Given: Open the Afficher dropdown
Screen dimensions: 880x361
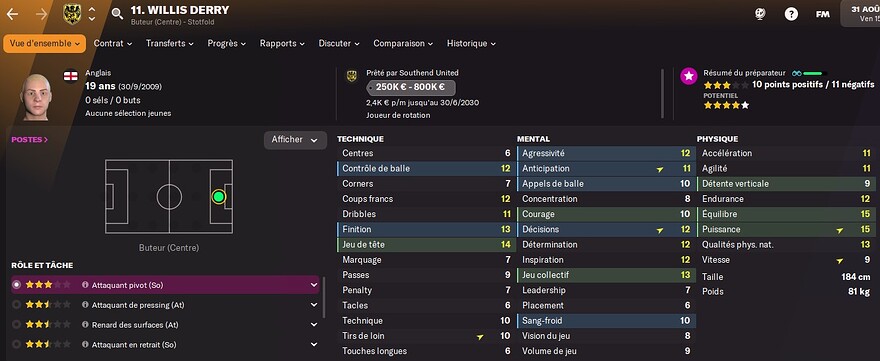Looking at the screenshot, I should (x=295, y=140).
